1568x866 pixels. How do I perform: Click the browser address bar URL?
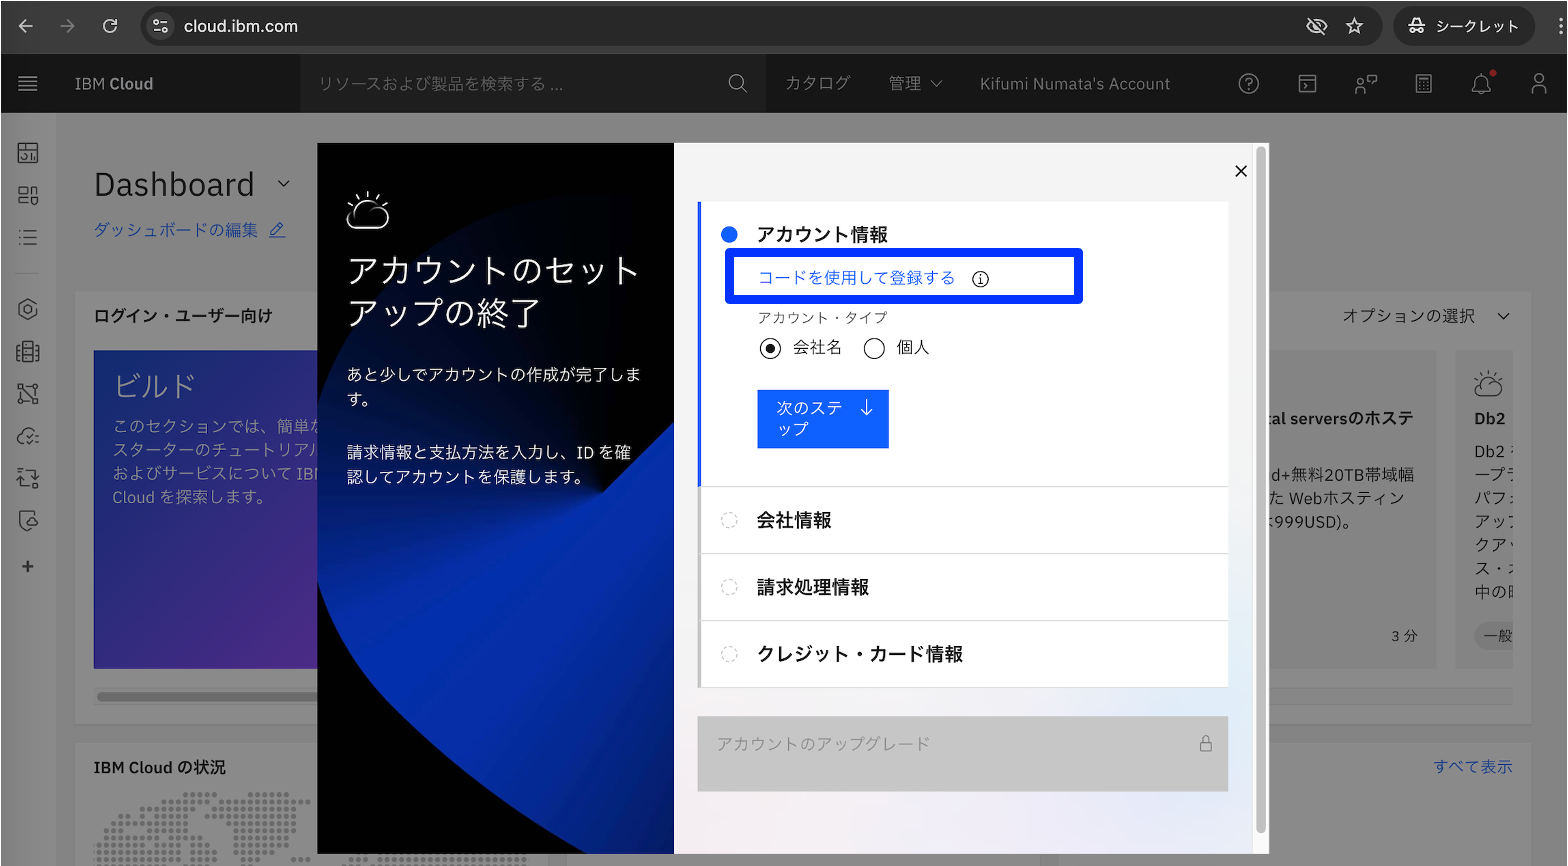241,26
